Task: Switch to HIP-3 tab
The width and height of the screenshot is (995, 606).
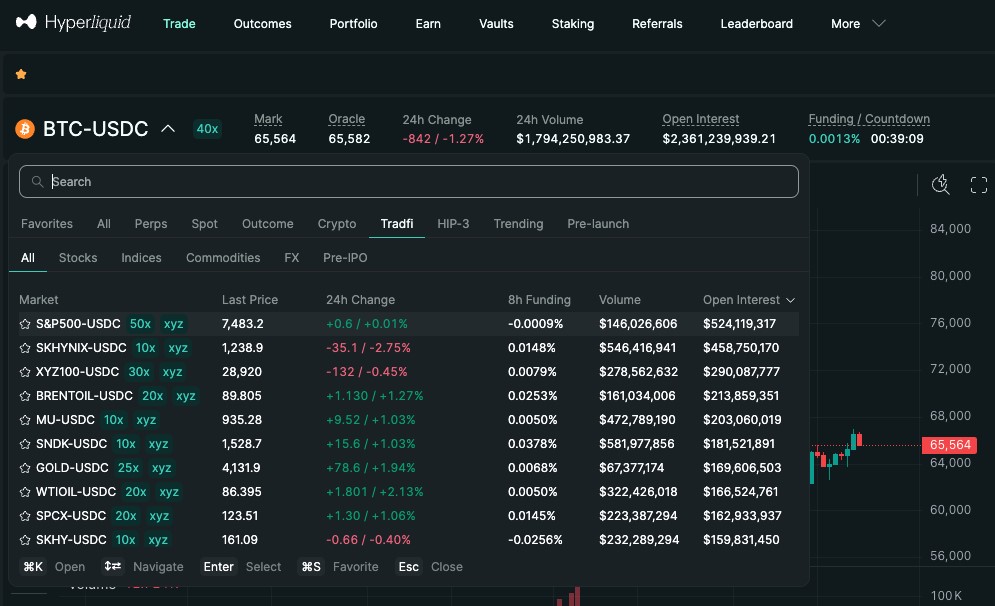Action: point(453,223)
